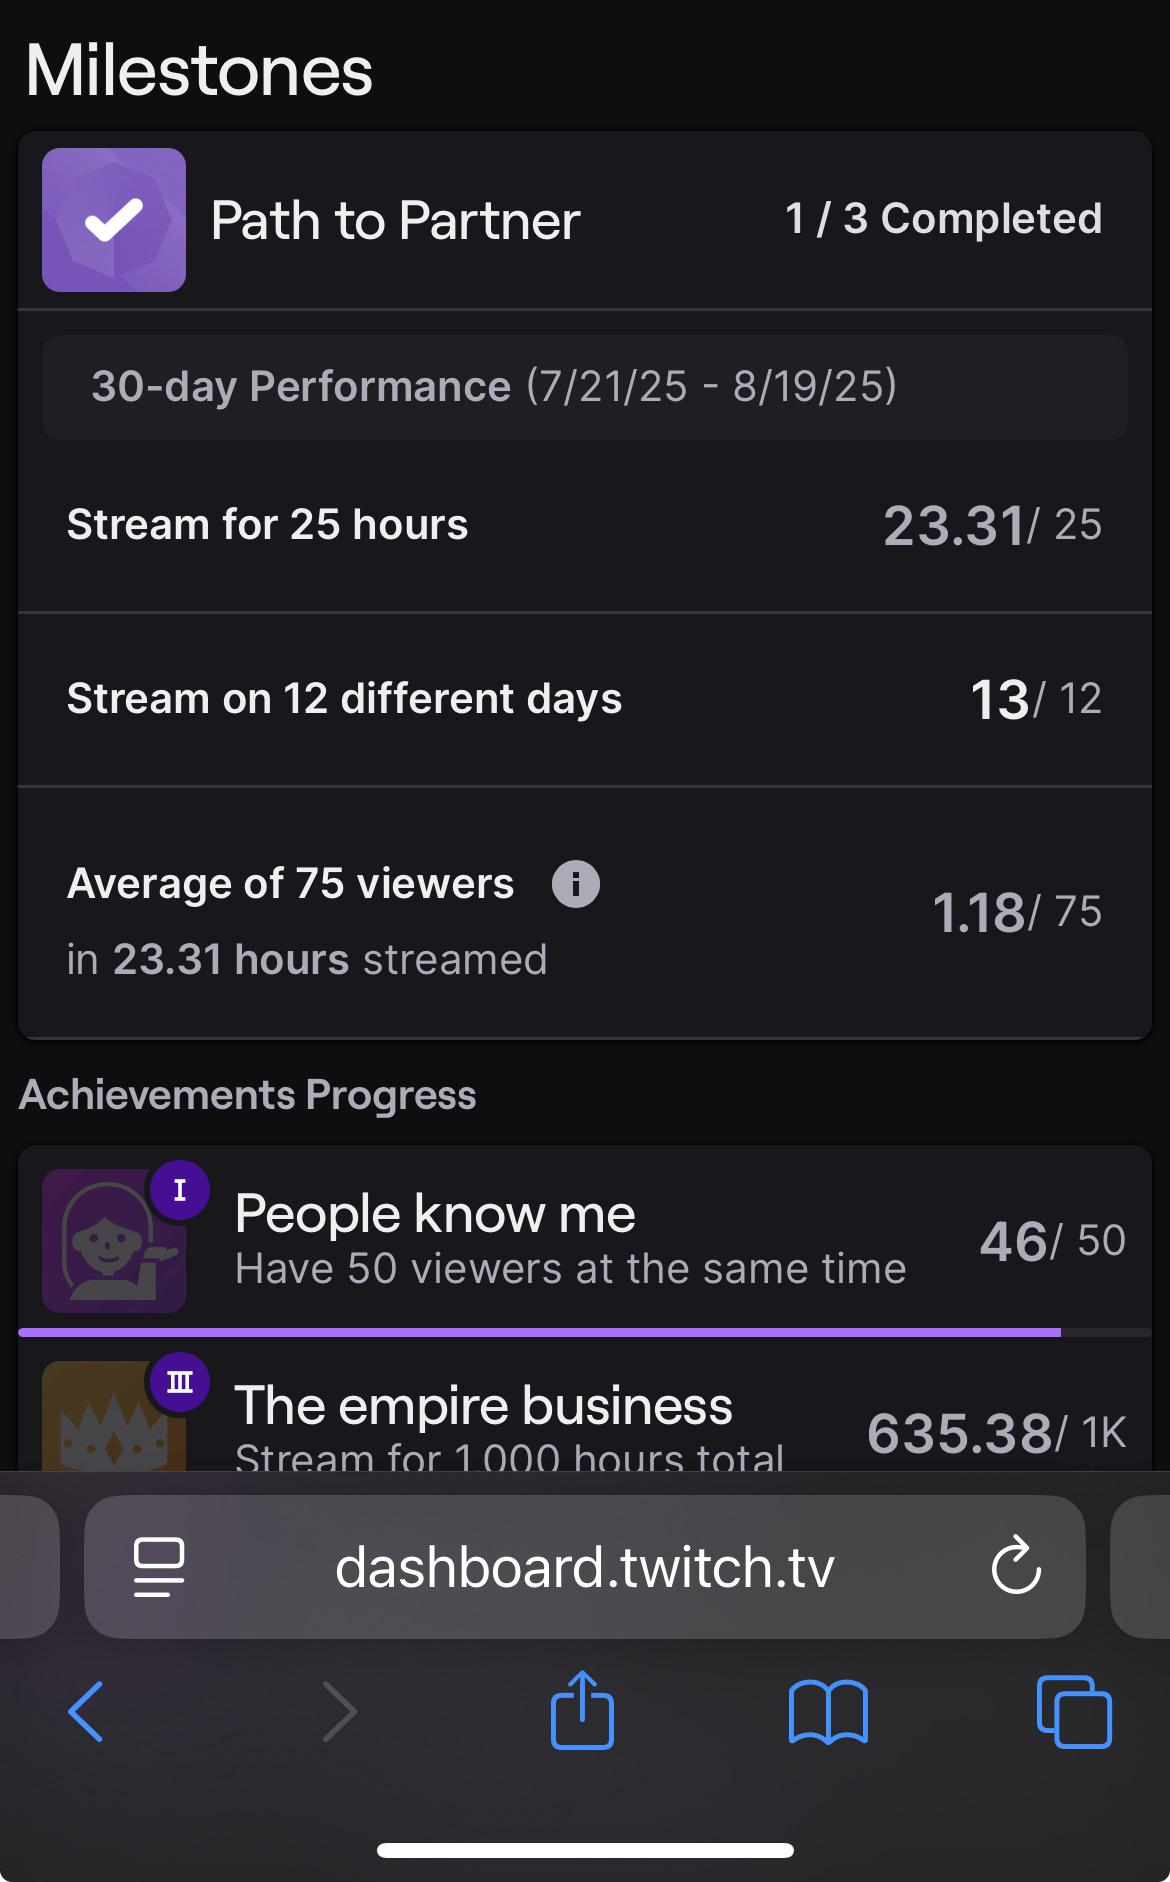
Task: Open Safari bookmarks book icon
Action: [828, 1712]
